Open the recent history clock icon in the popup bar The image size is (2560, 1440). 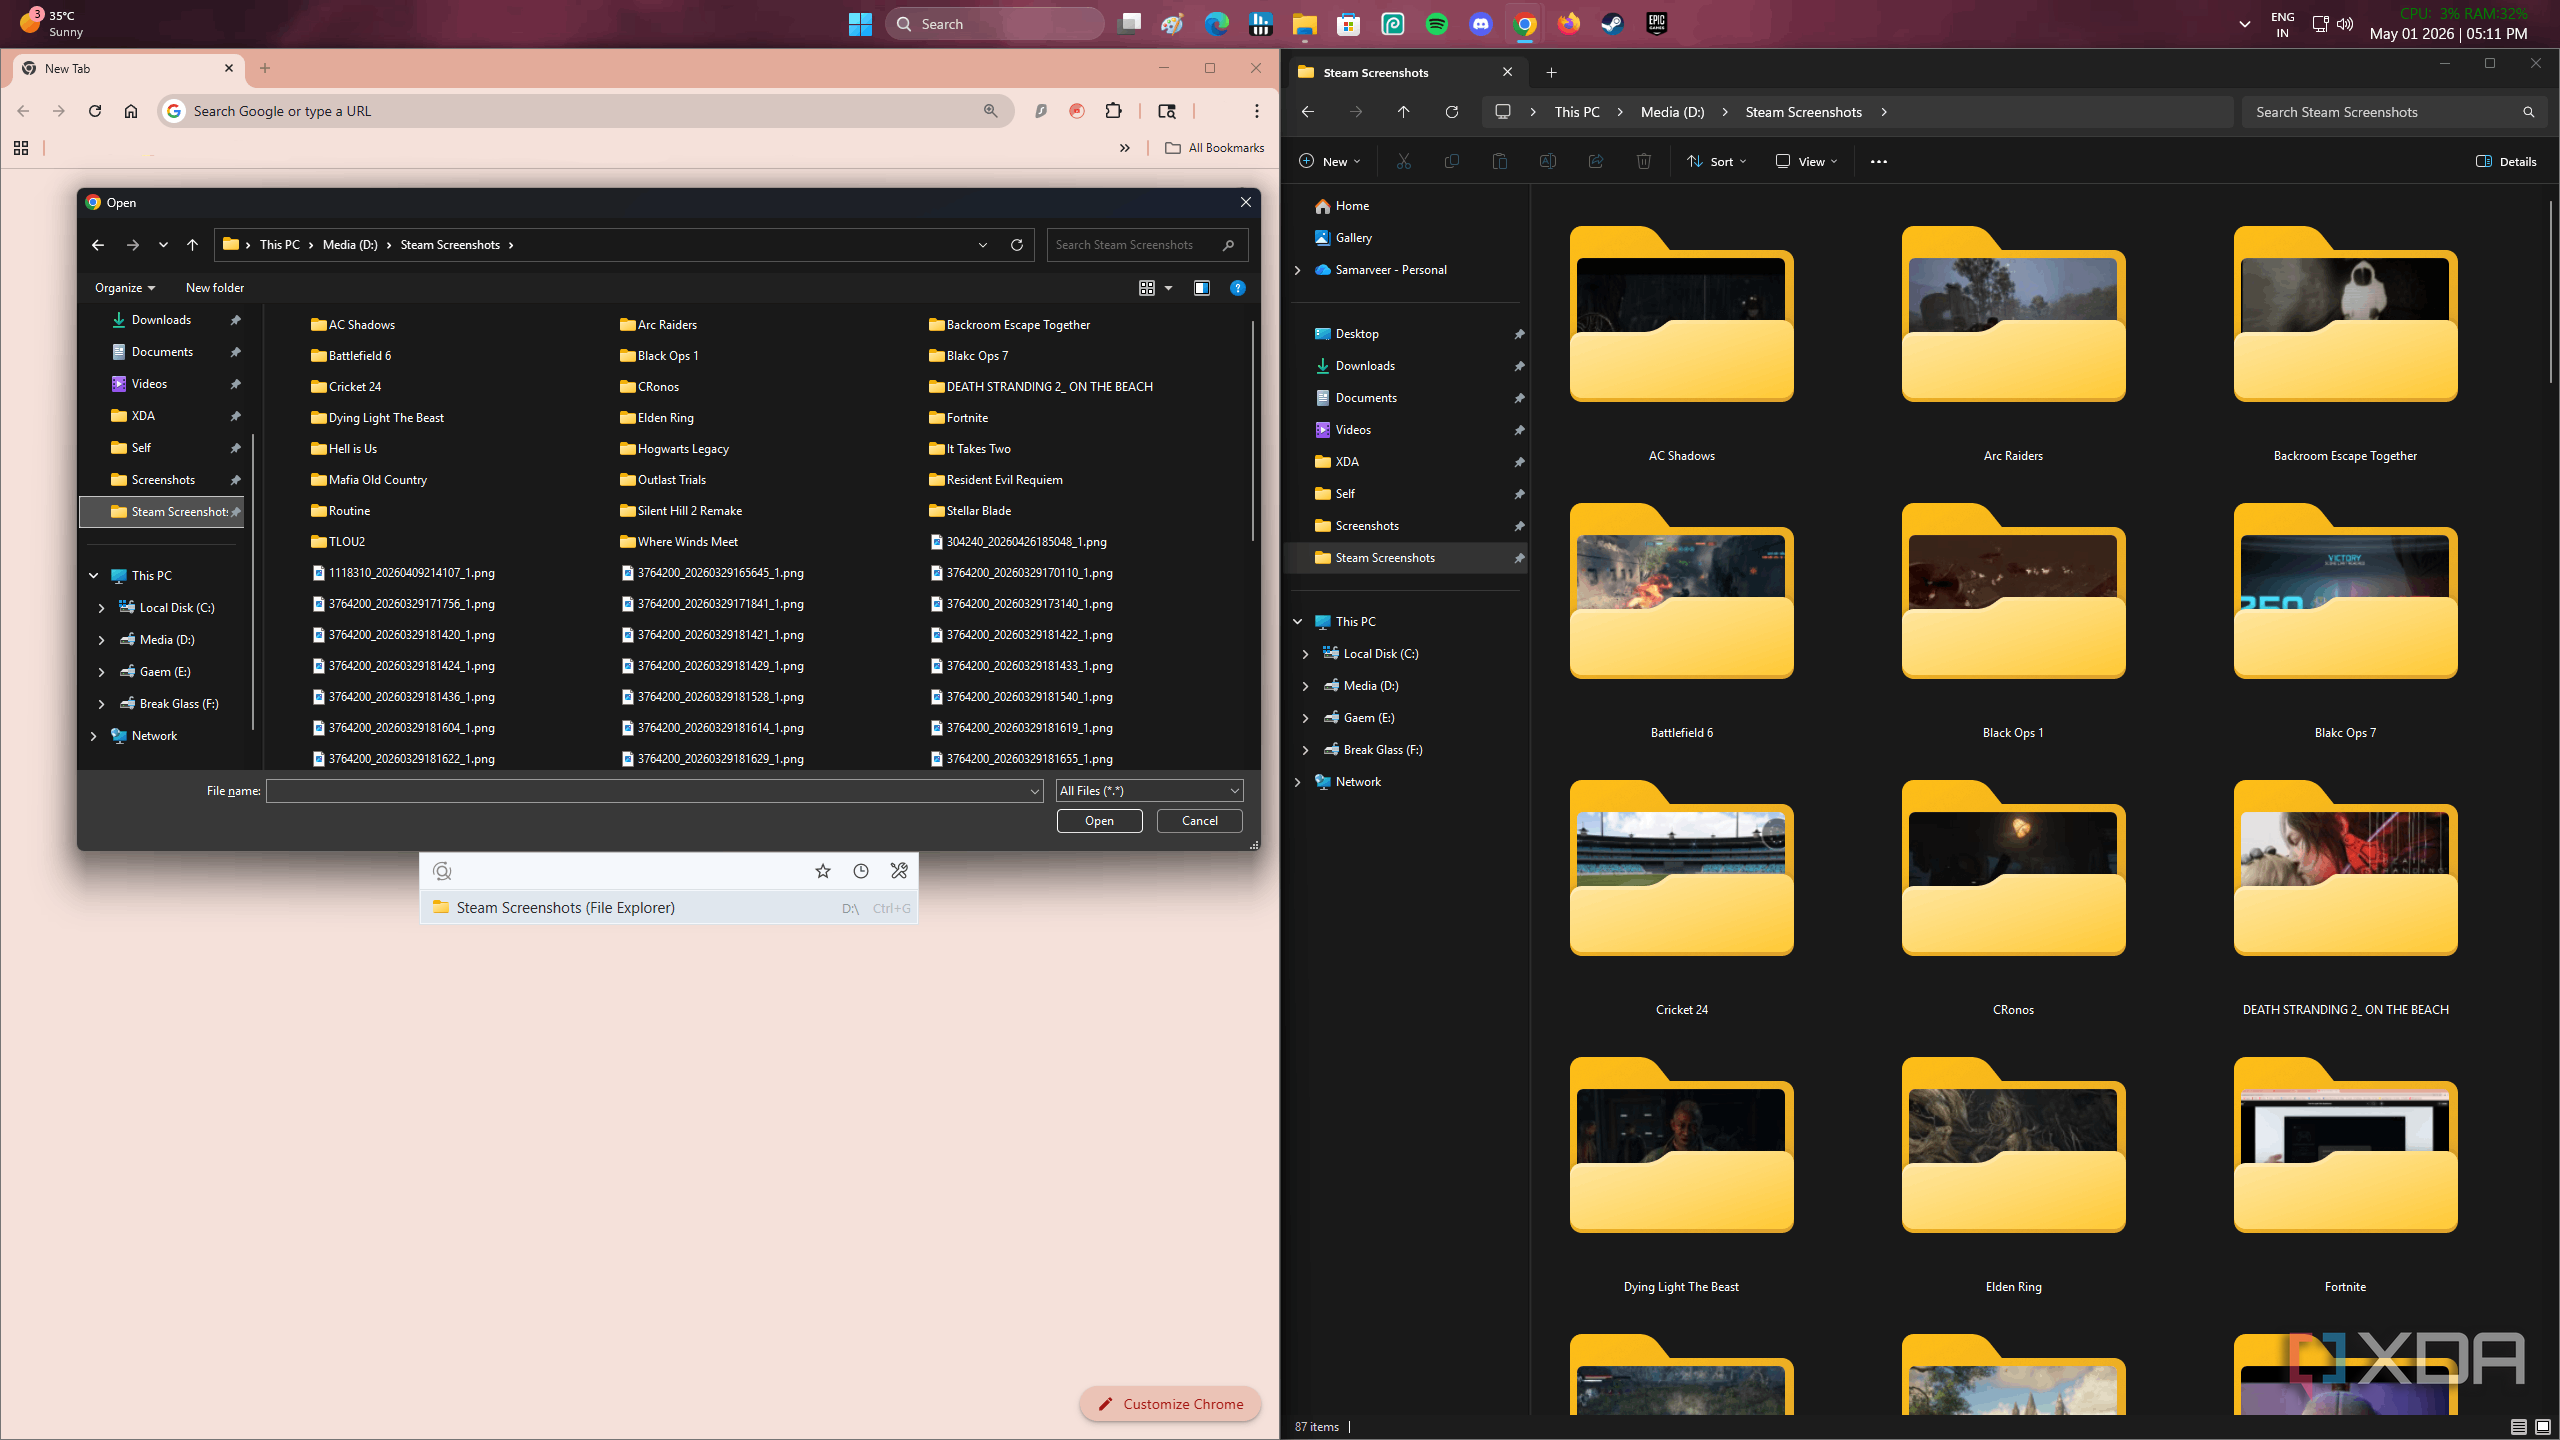[861, 871]
